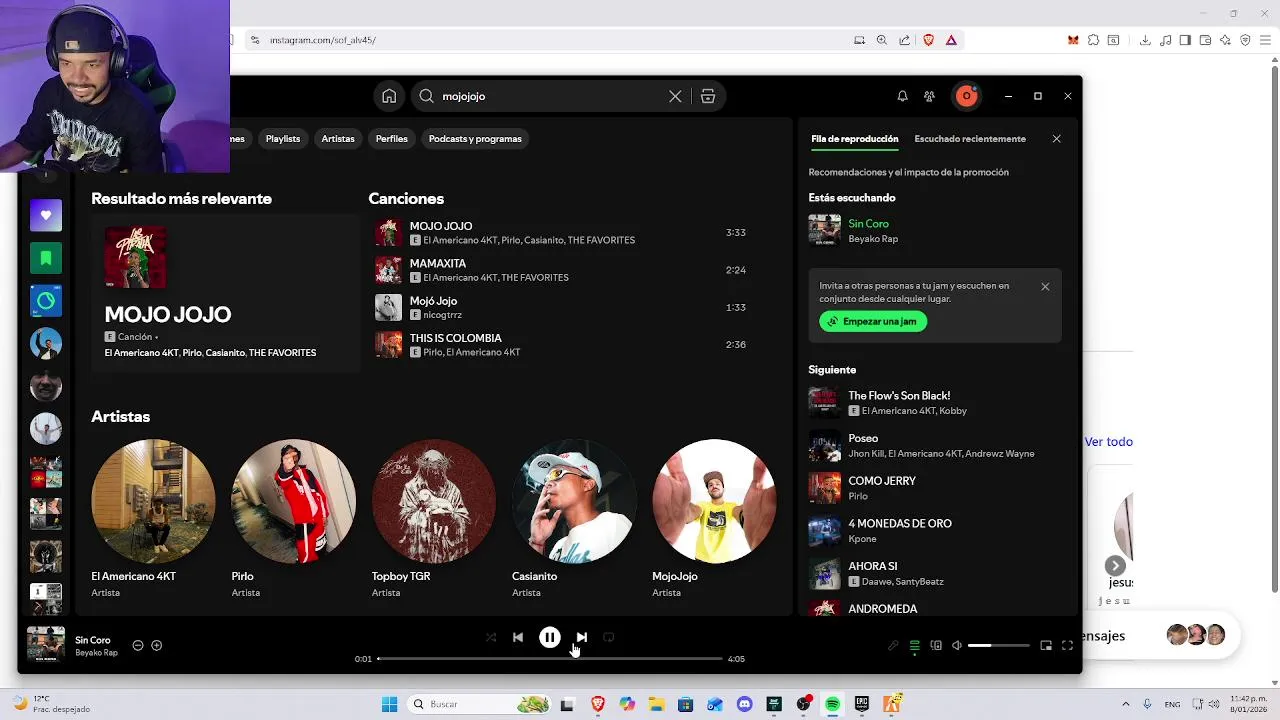Open MetaMask fox extension in Brave
Viewport: 1280px width, 720px height.
click(x=1073, y=40)
